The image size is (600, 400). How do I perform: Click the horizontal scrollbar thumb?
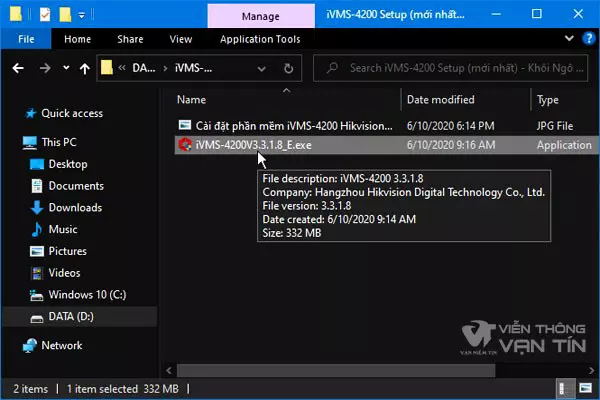[x=336, y=370]
